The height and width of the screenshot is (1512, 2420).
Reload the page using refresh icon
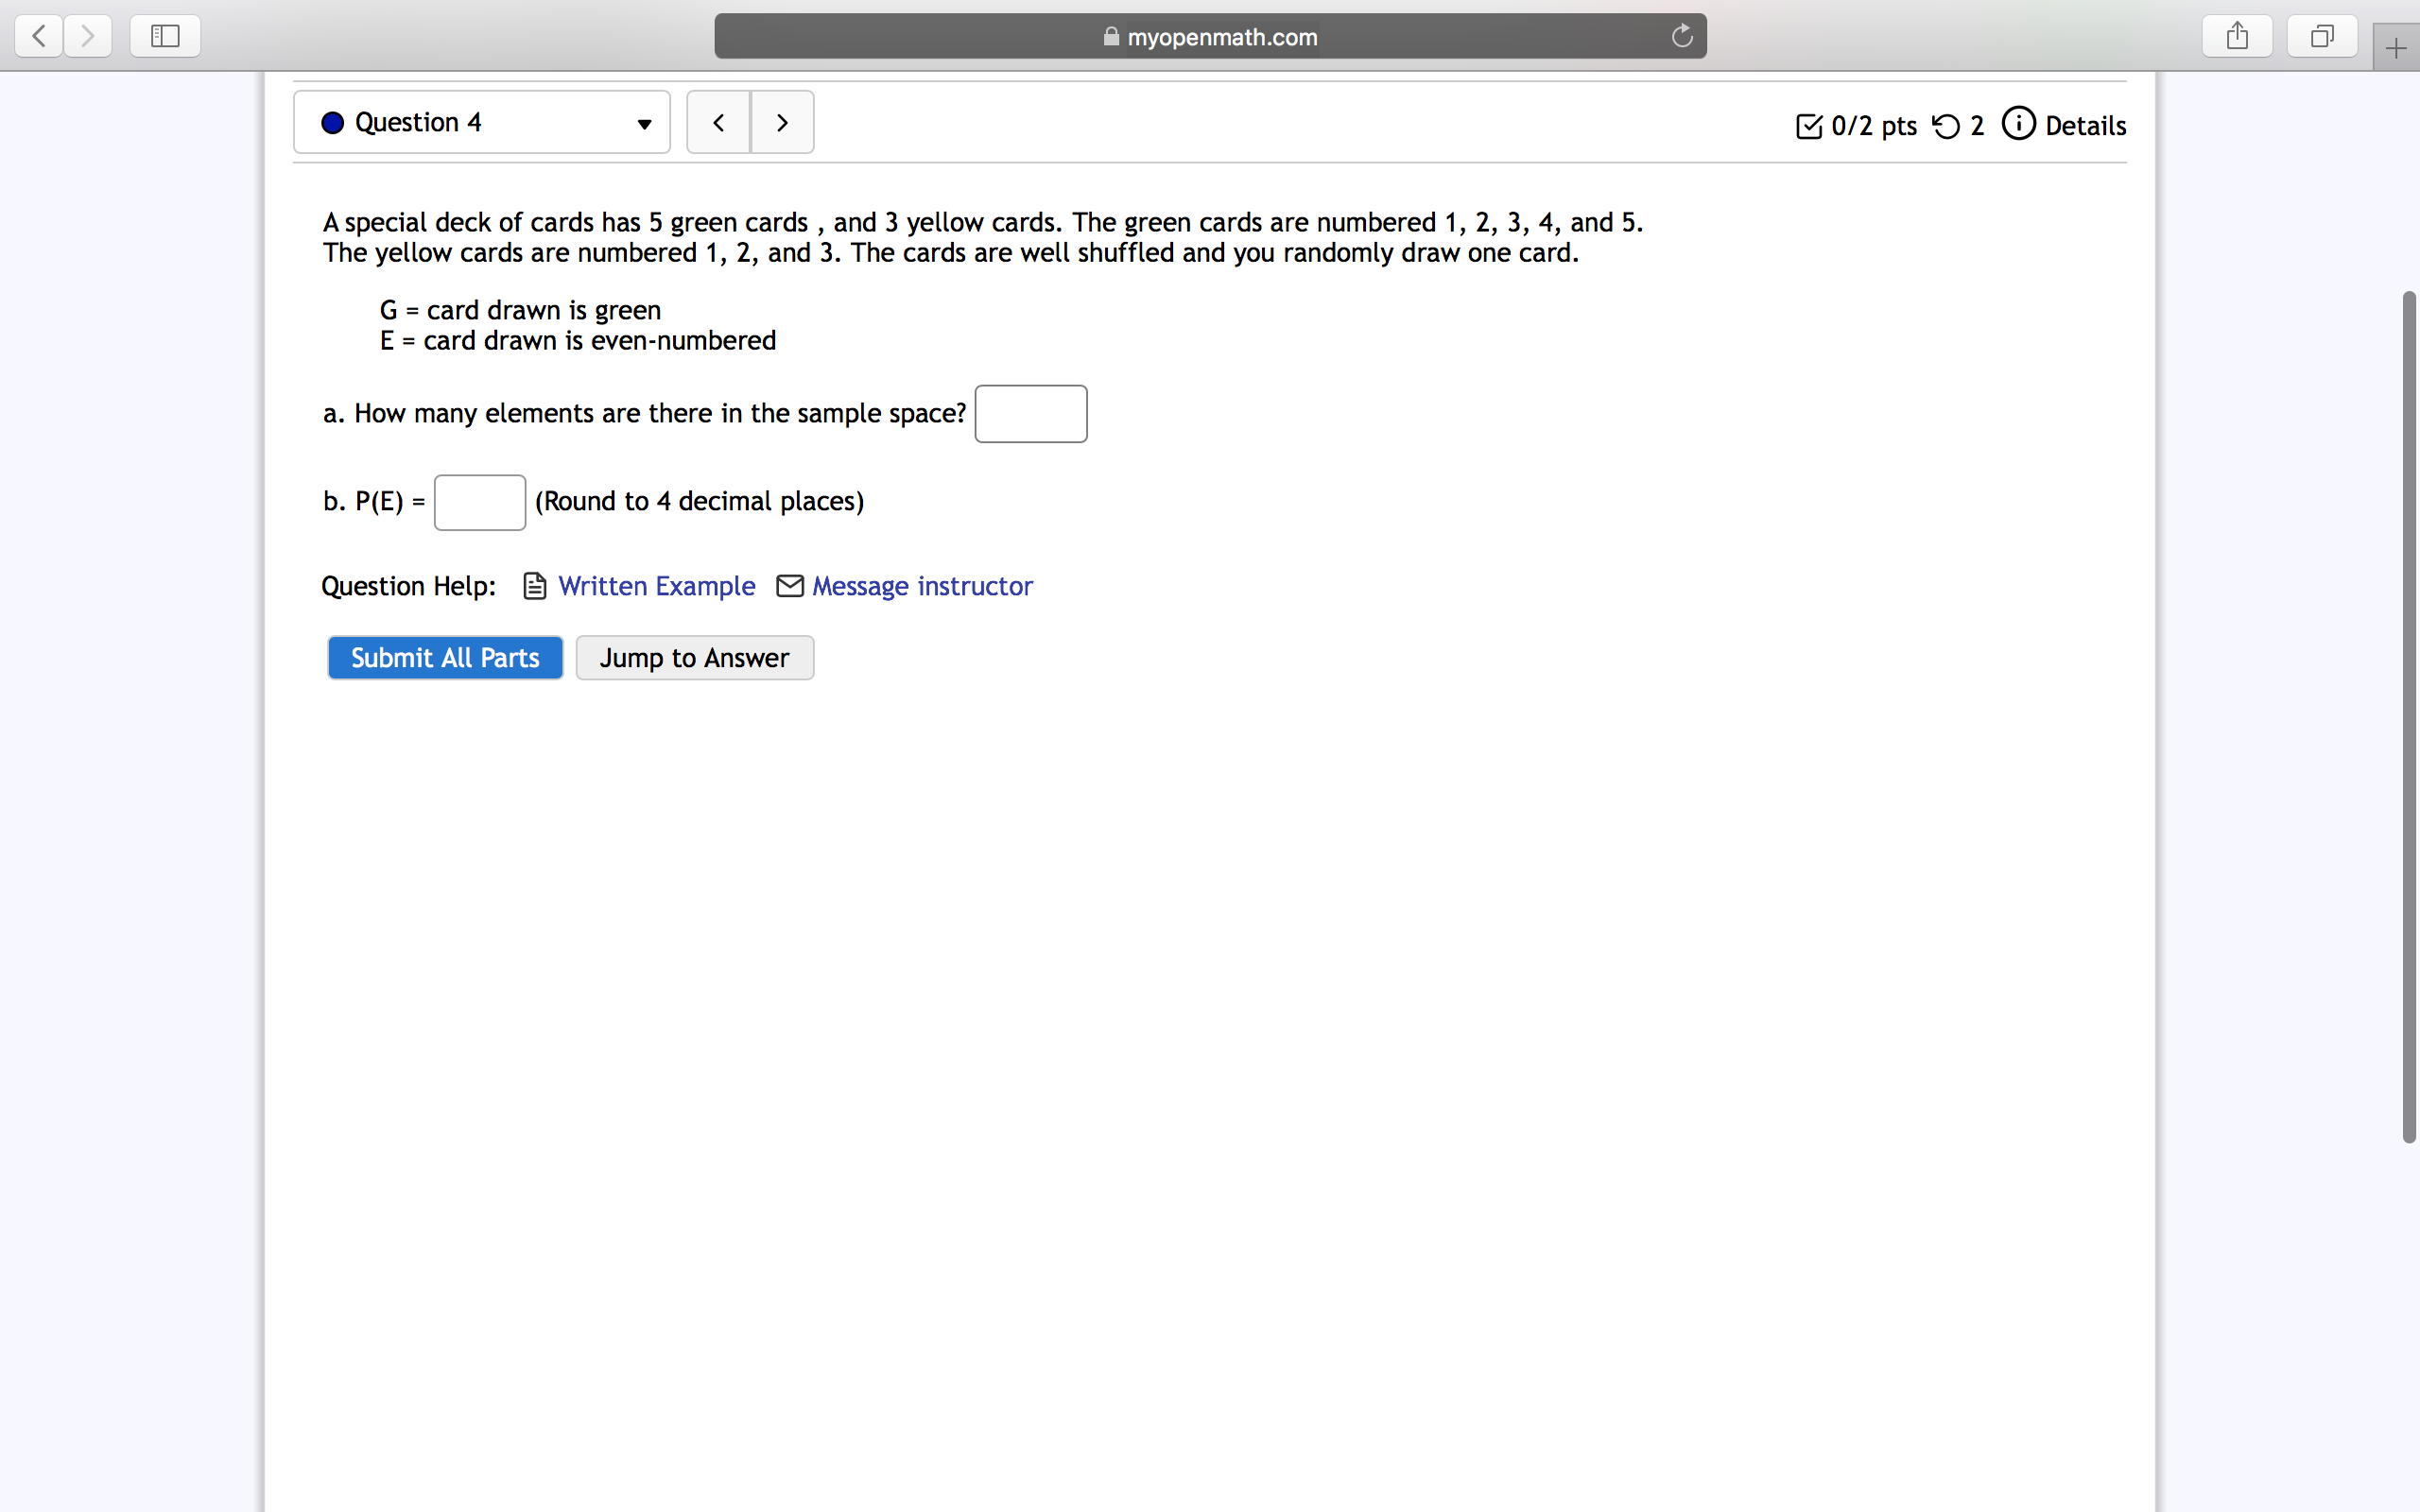(x=1682, y=36)
